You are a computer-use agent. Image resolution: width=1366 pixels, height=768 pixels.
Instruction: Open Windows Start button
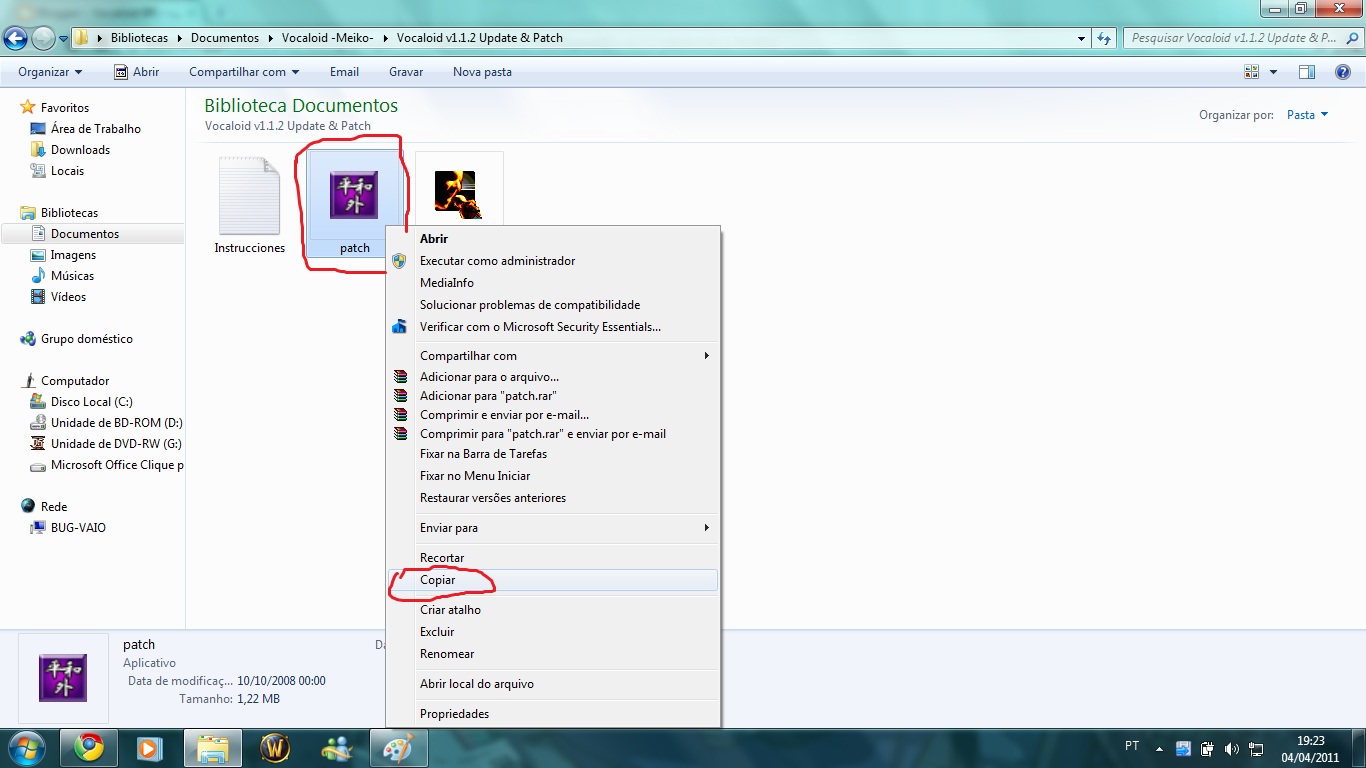pyautogui.click(x=27, y=748)
